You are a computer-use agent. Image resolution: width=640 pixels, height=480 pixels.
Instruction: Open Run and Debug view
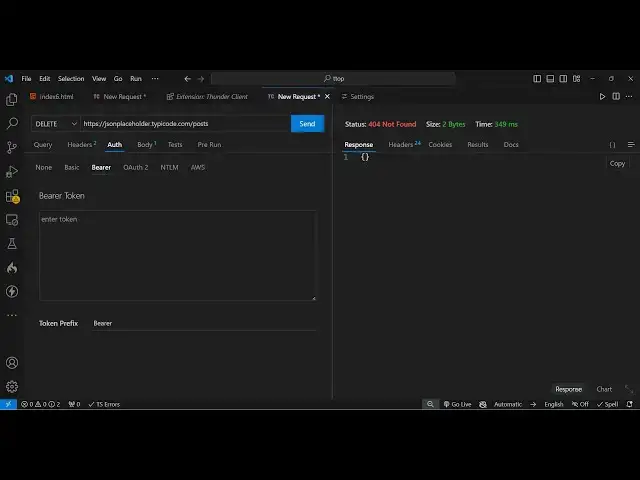[12, 171]
